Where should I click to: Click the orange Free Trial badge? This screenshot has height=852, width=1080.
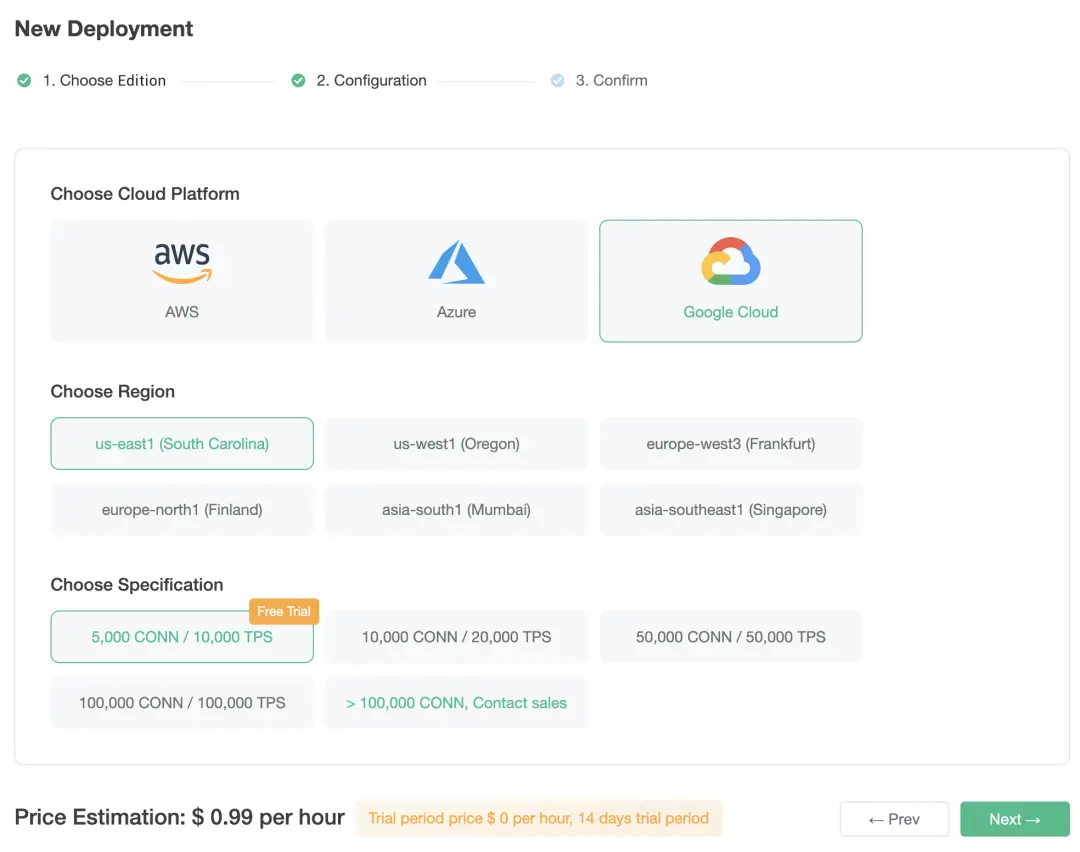283,611
